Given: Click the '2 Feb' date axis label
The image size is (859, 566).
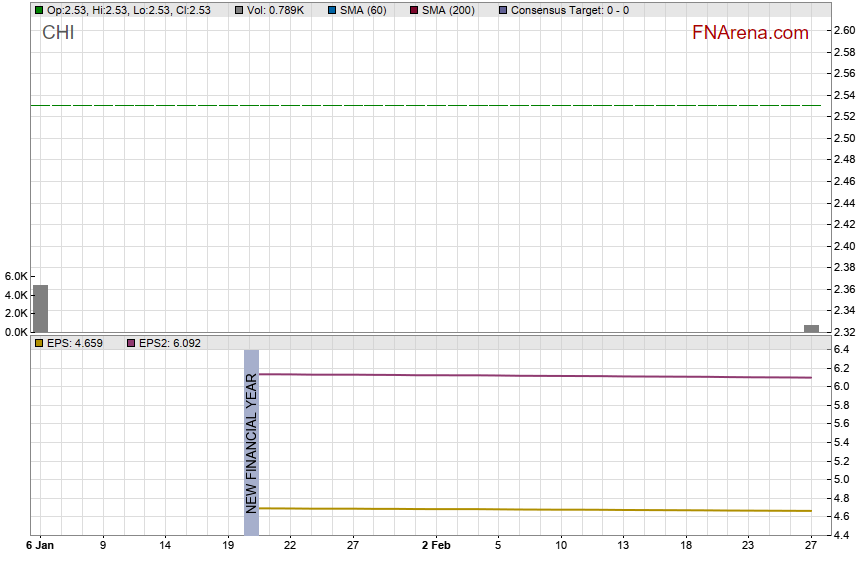Looking at the screenshot, I should pyautogui.click(x=435, y=546).
